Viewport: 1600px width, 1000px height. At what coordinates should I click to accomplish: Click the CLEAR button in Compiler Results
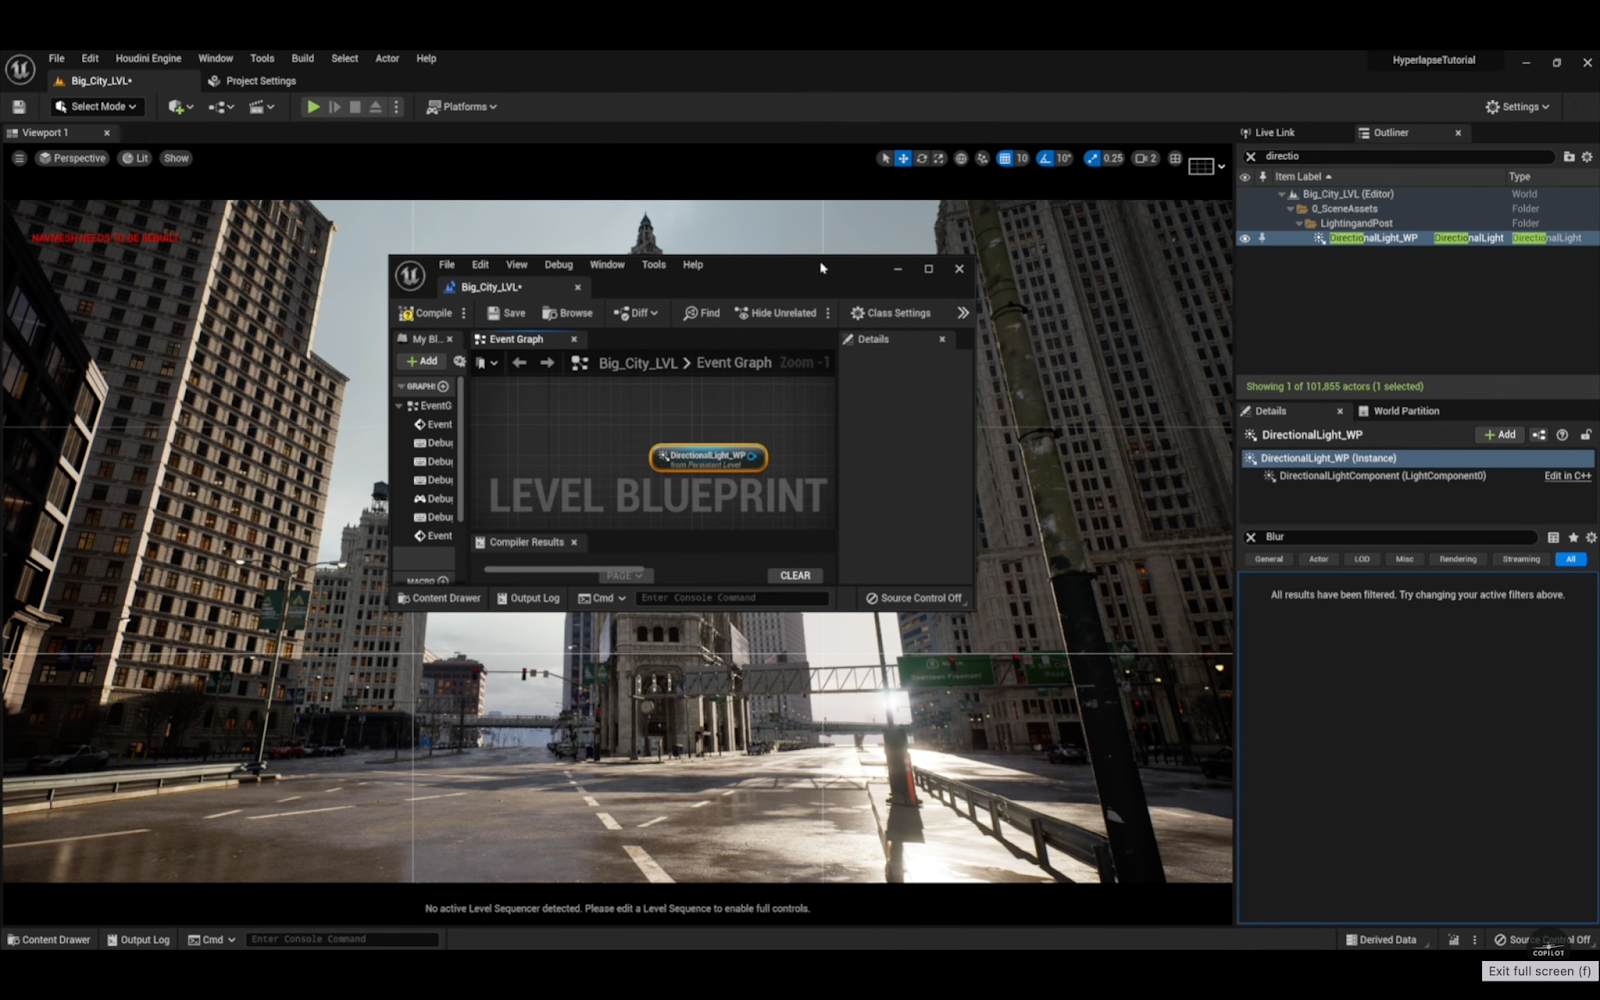(x=795, y=576)
